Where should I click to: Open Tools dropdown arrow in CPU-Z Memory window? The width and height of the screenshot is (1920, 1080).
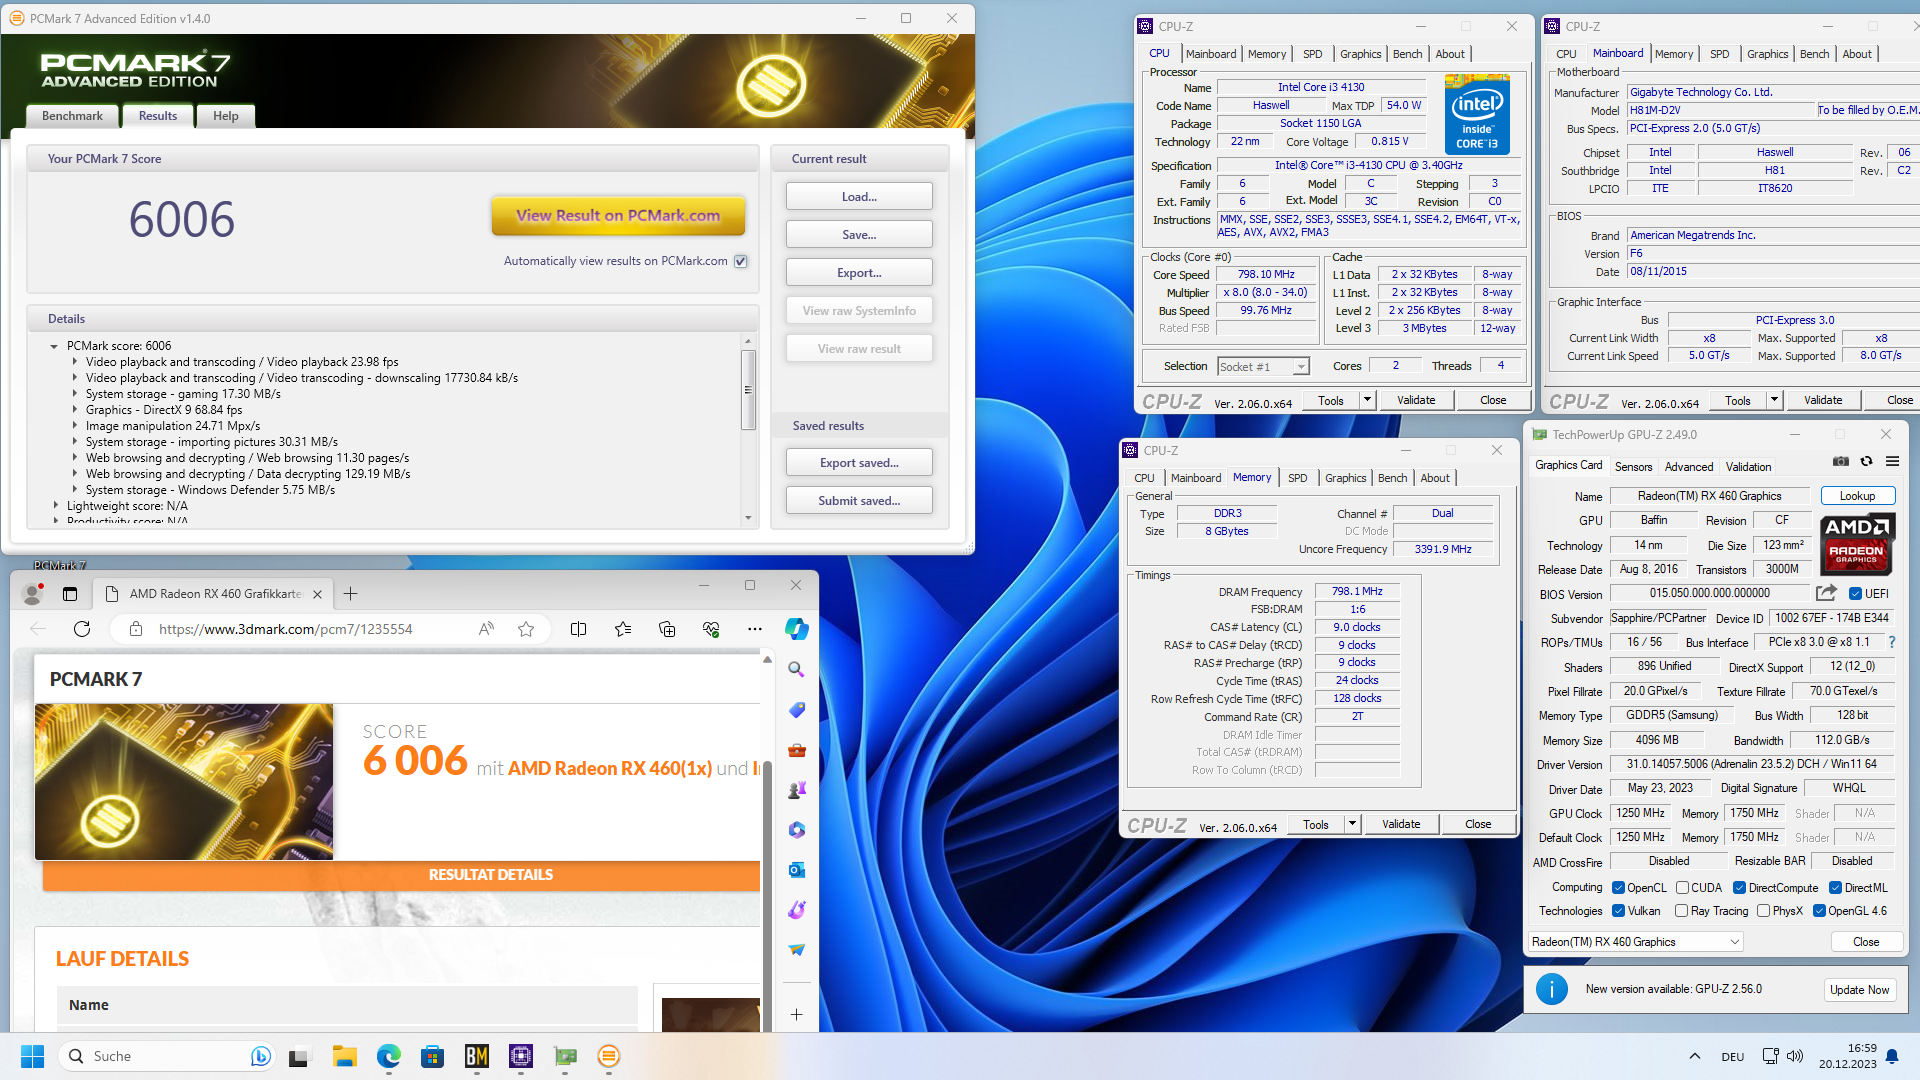point(1352,824)
